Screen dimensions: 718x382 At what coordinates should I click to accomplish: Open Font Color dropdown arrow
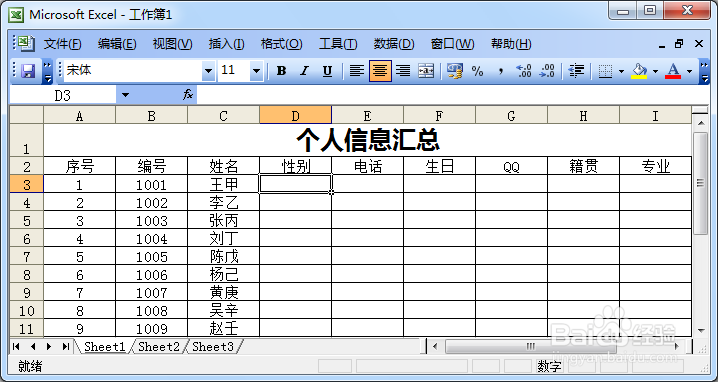click(x=689, y=71)
